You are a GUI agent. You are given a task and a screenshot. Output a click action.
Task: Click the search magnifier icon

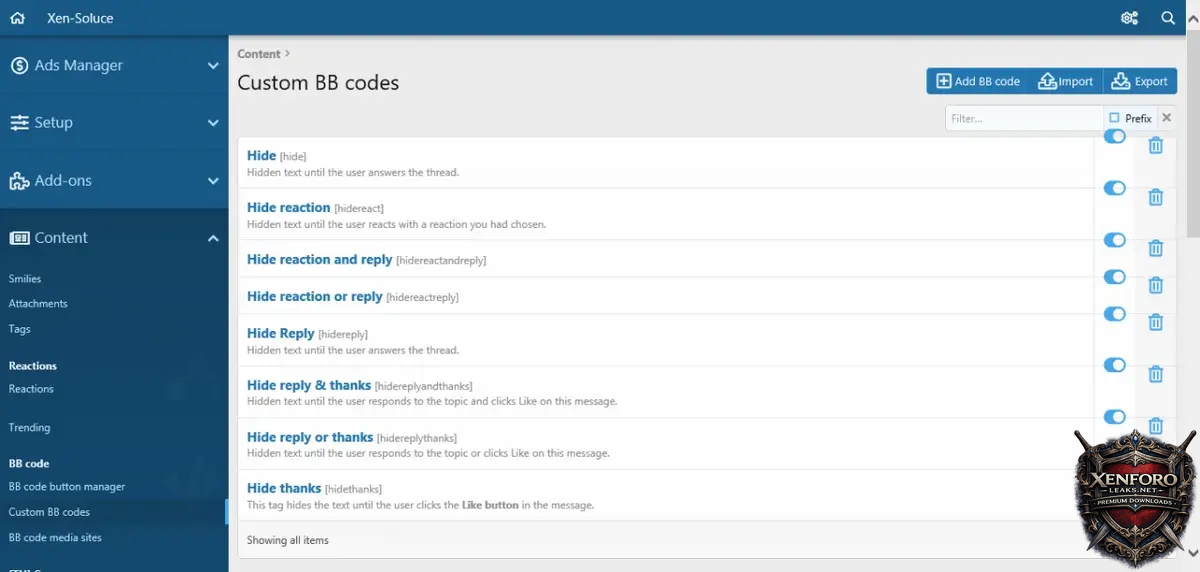(1168, 18)
